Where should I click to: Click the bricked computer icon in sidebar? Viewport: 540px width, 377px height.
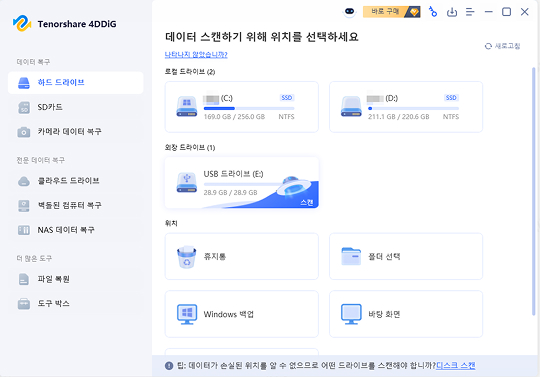pyautogui.click(x=24, y=206)
